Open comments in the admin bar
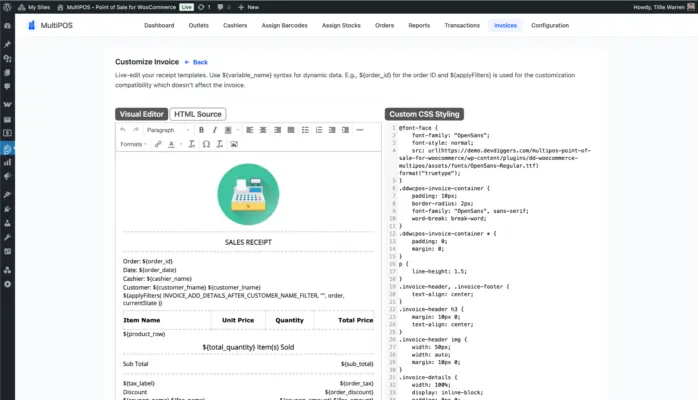Image resolution: width=698 pixels, height=400 pixels. coord(224,7)
